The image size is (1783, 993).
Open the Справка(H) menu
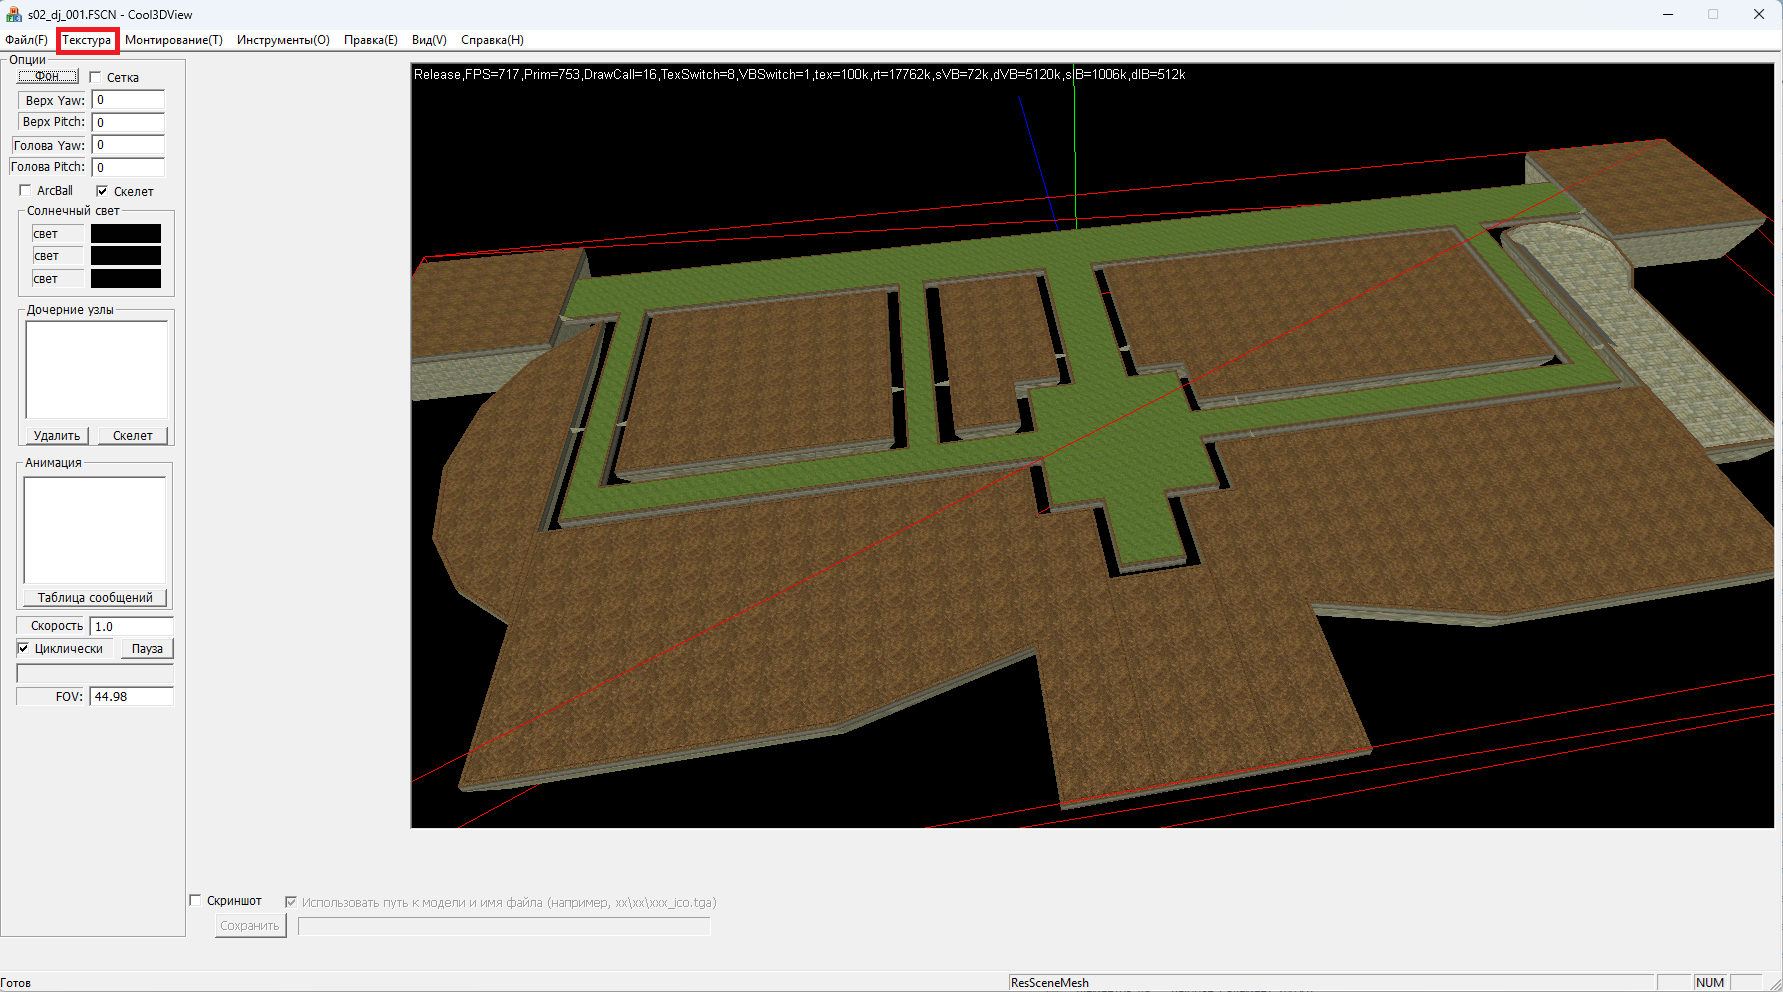point(492,40)
